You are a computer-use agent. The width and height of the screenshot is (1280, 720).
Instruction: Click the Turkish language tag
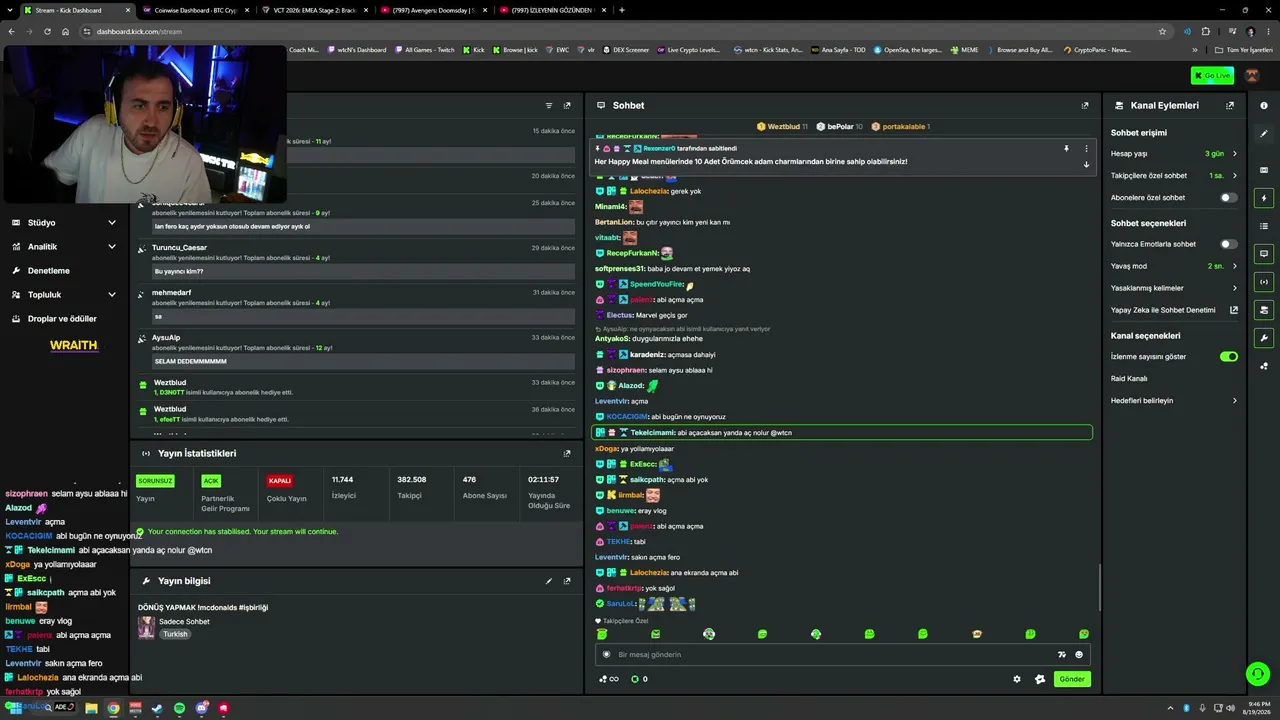175,634
